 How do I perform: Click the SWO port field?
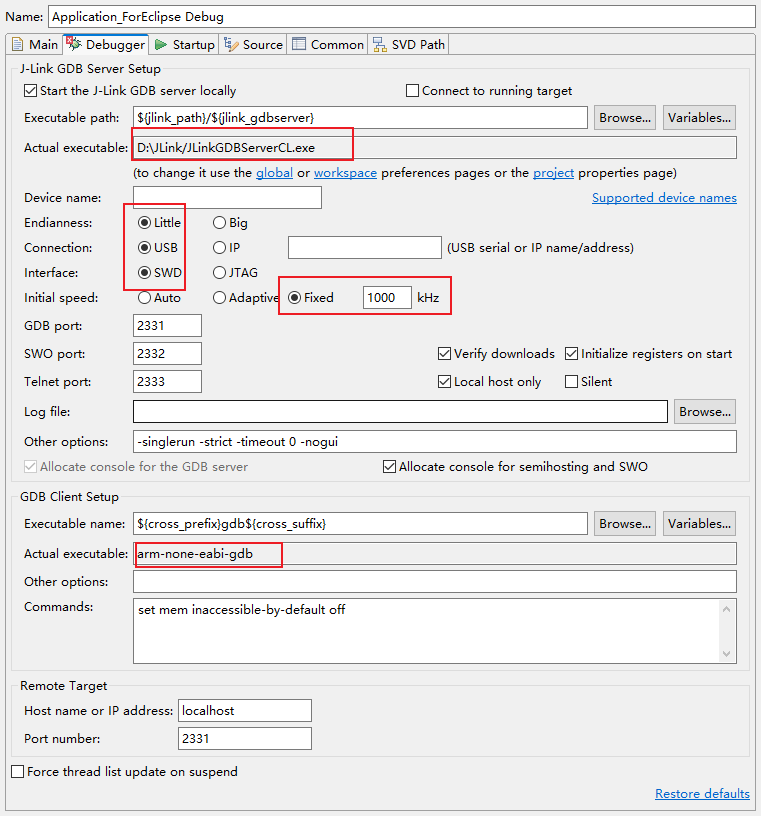click(167, 354)
